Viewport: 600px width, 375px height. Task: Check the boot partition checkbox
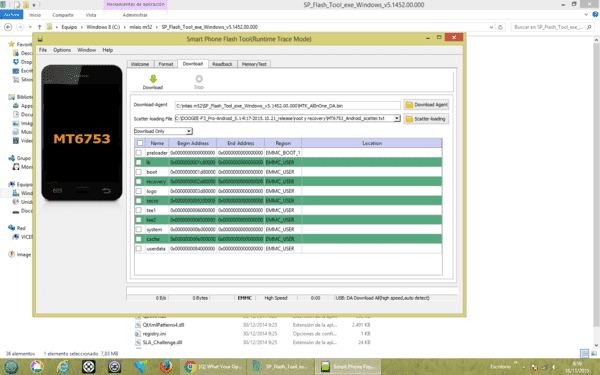(x=139, y=172)
